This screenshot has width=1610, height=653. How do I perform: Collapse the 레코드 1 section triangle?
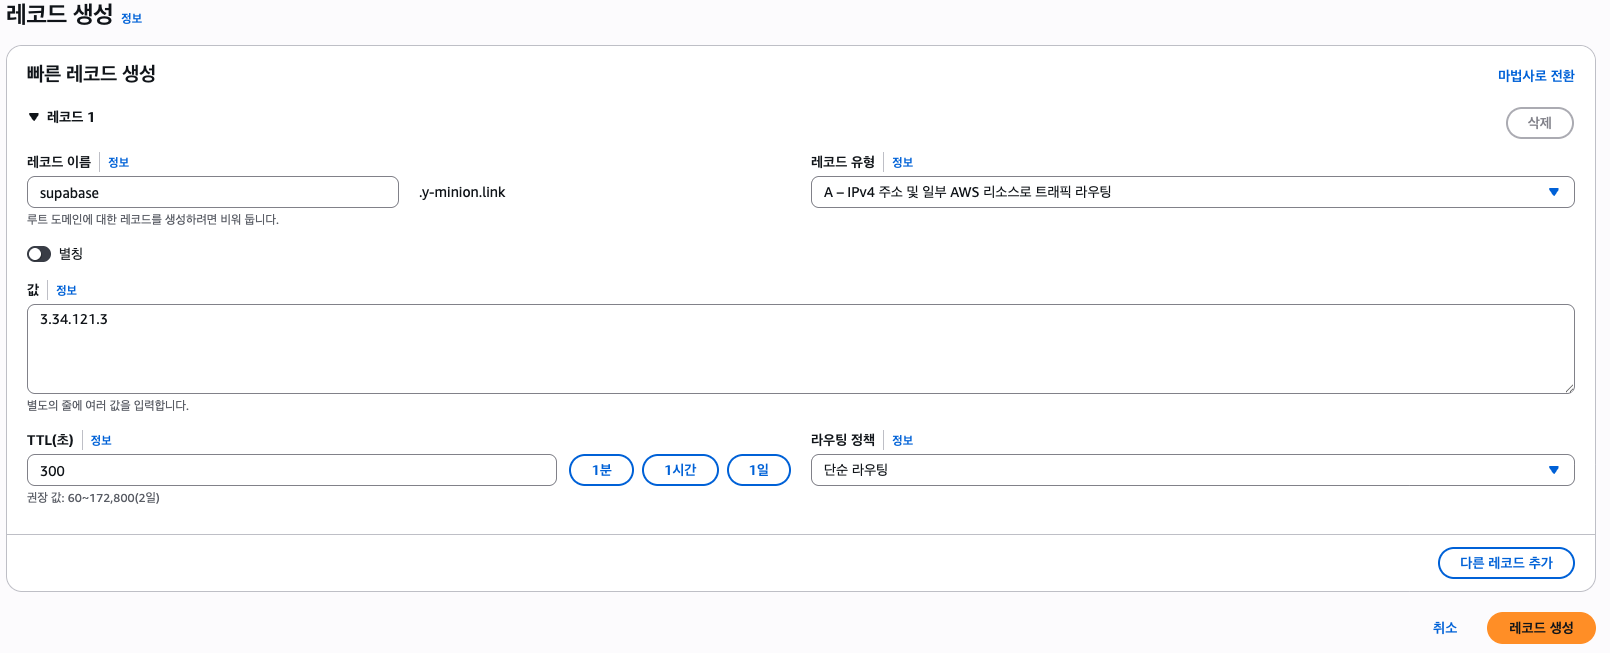pos(34,117)
